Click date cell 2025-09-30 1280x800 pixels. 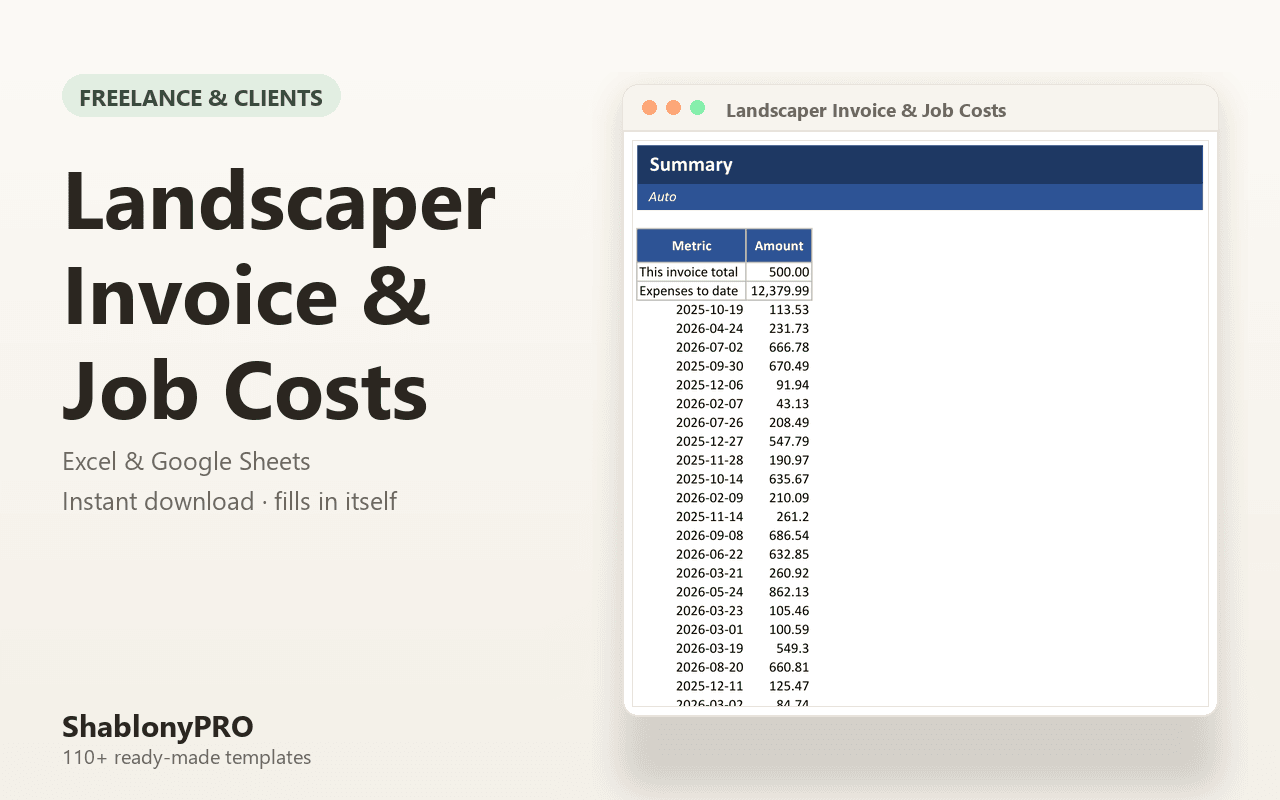point(710,366)
